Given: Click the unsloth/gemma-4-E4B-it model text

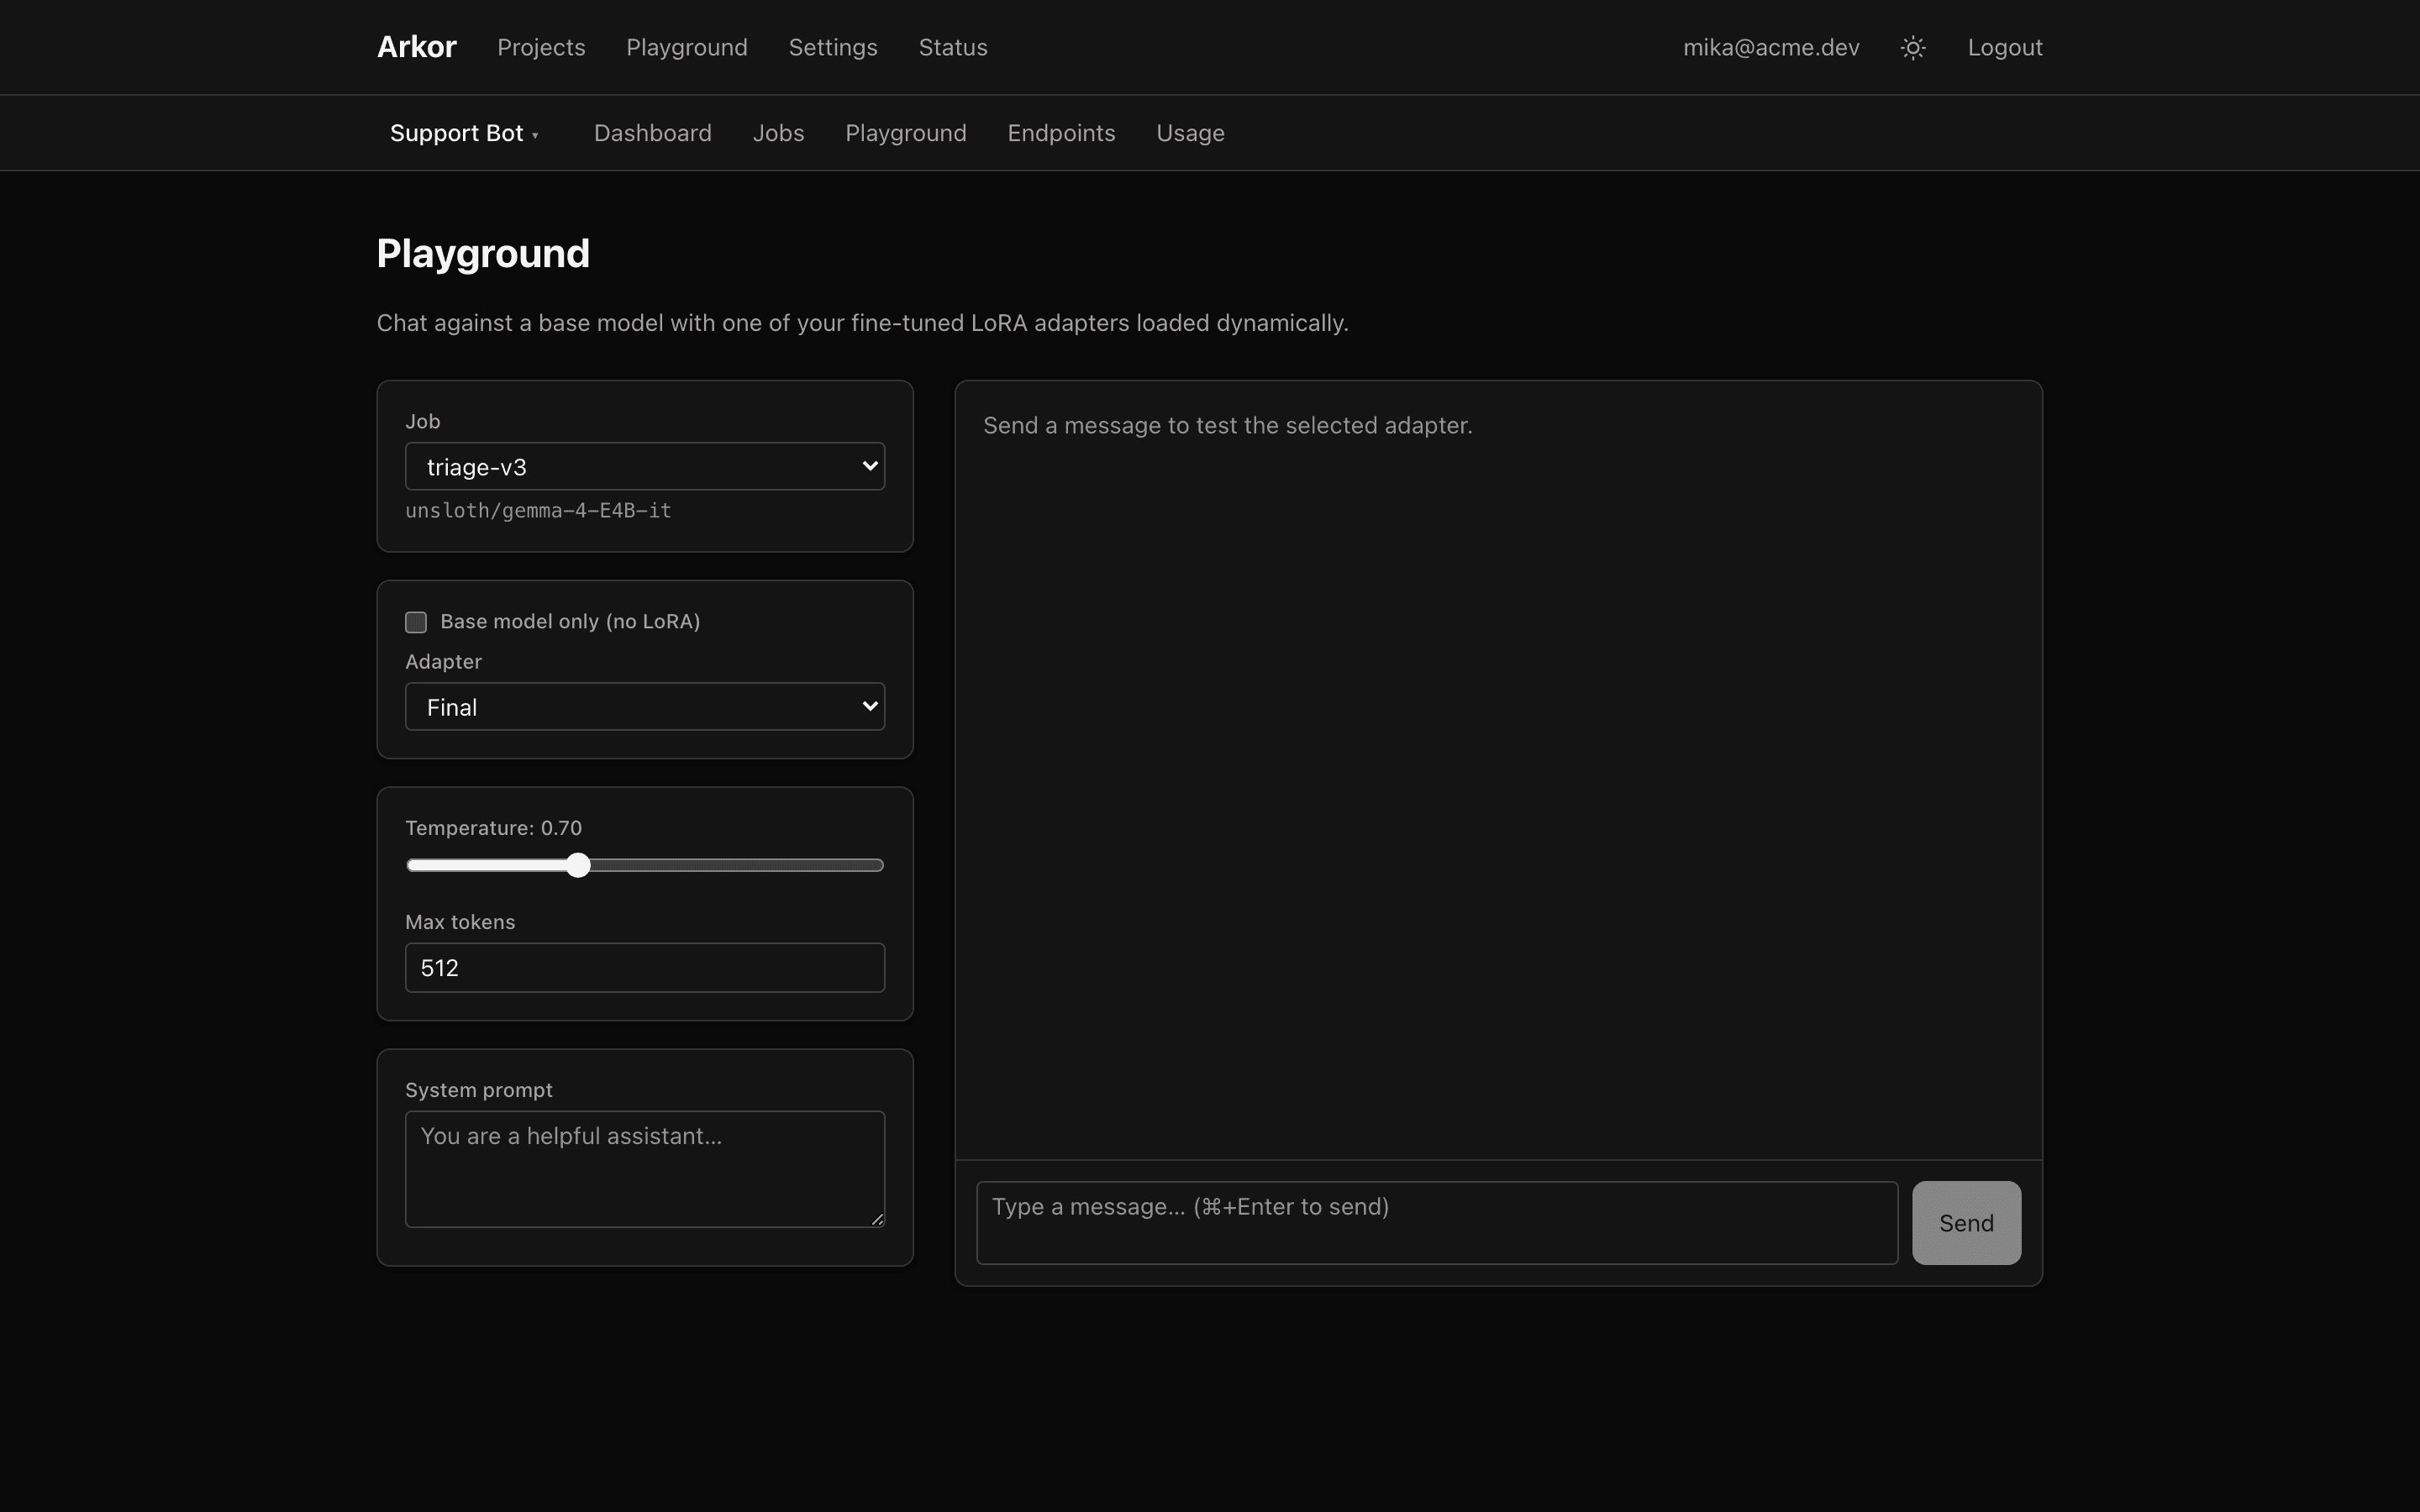Looking at the screenshot, I should tap(538, 511).
